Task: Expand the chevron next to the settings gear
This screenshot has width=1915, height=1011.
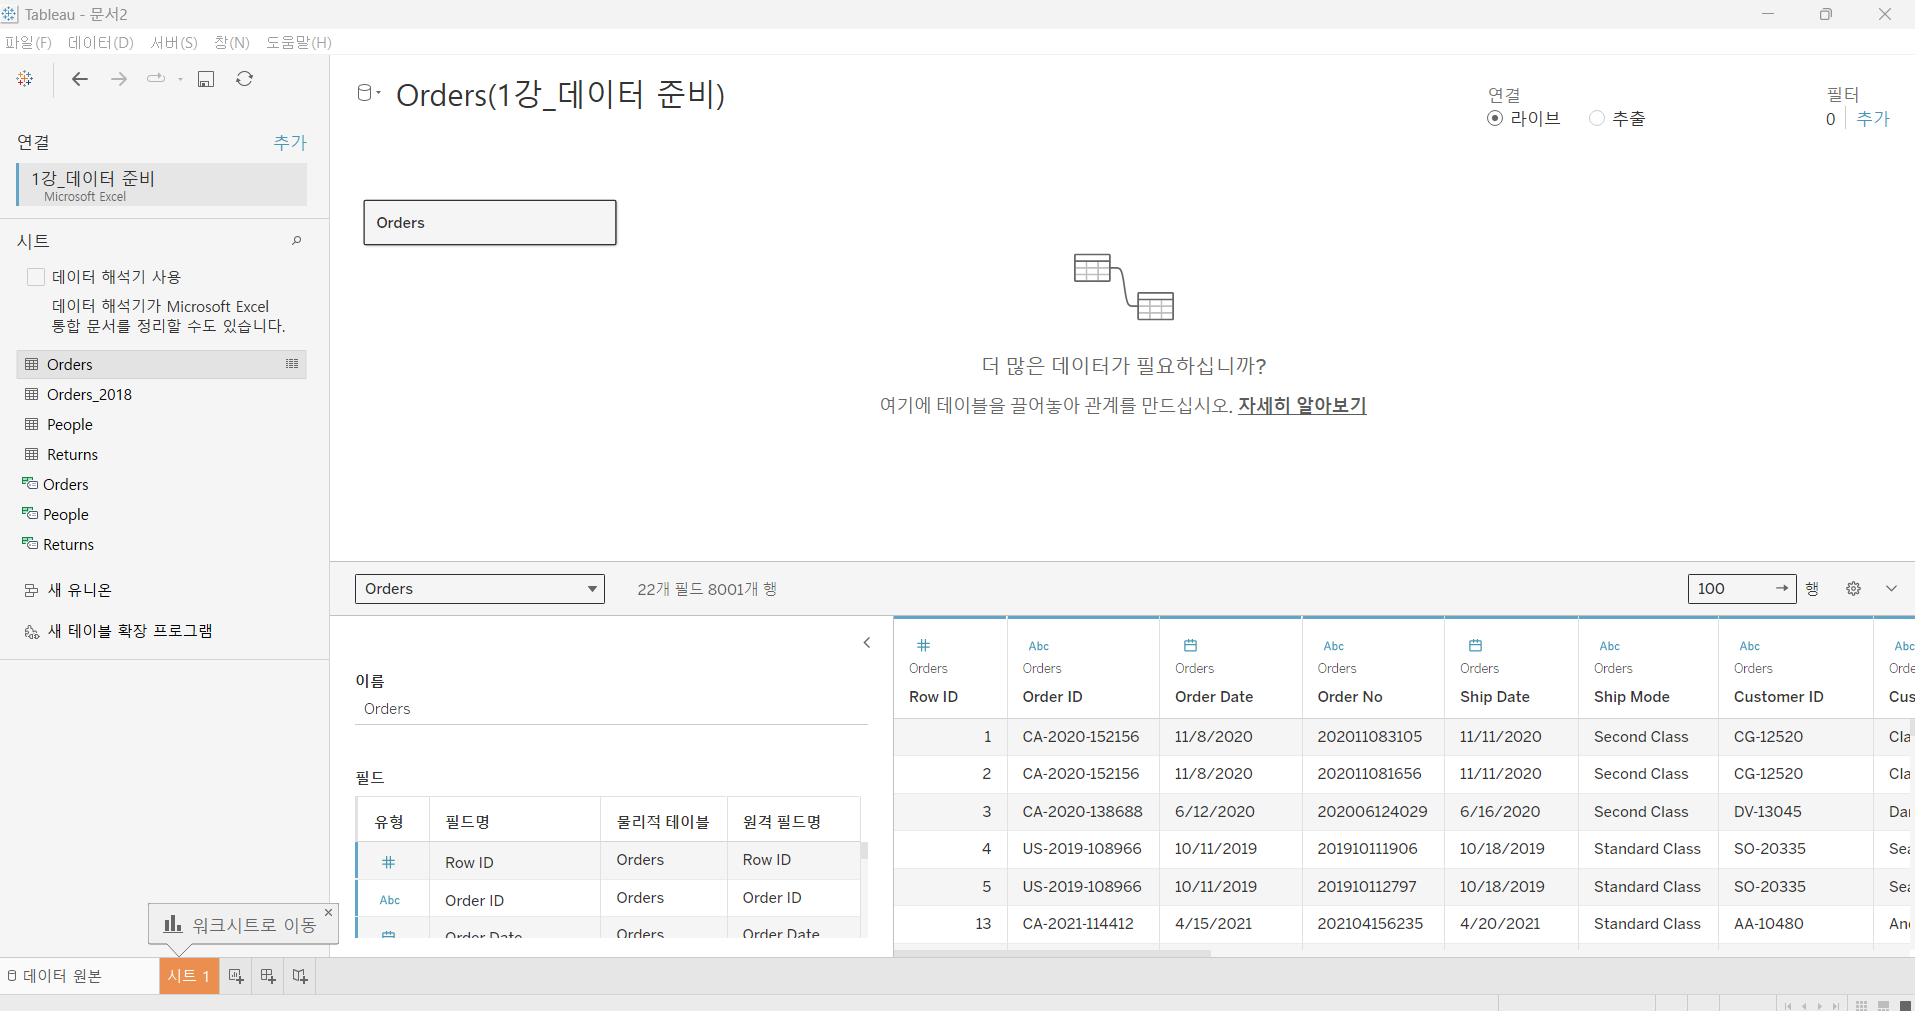Action: coord(1891,589)
